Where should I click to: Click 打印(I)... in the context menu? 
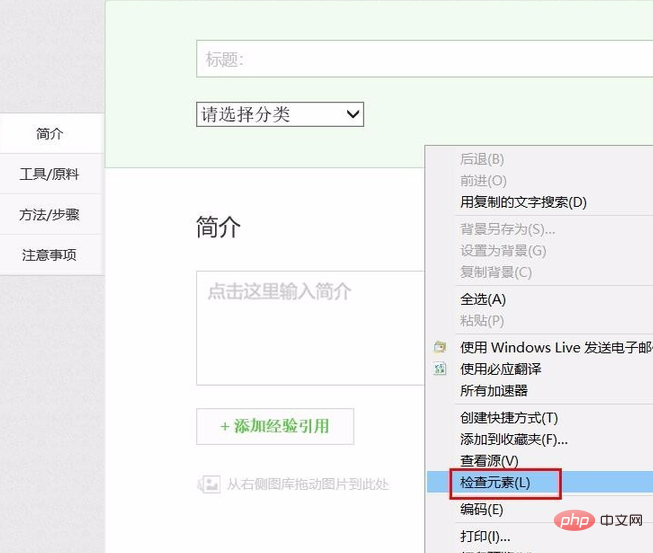[x=485, y=537]
